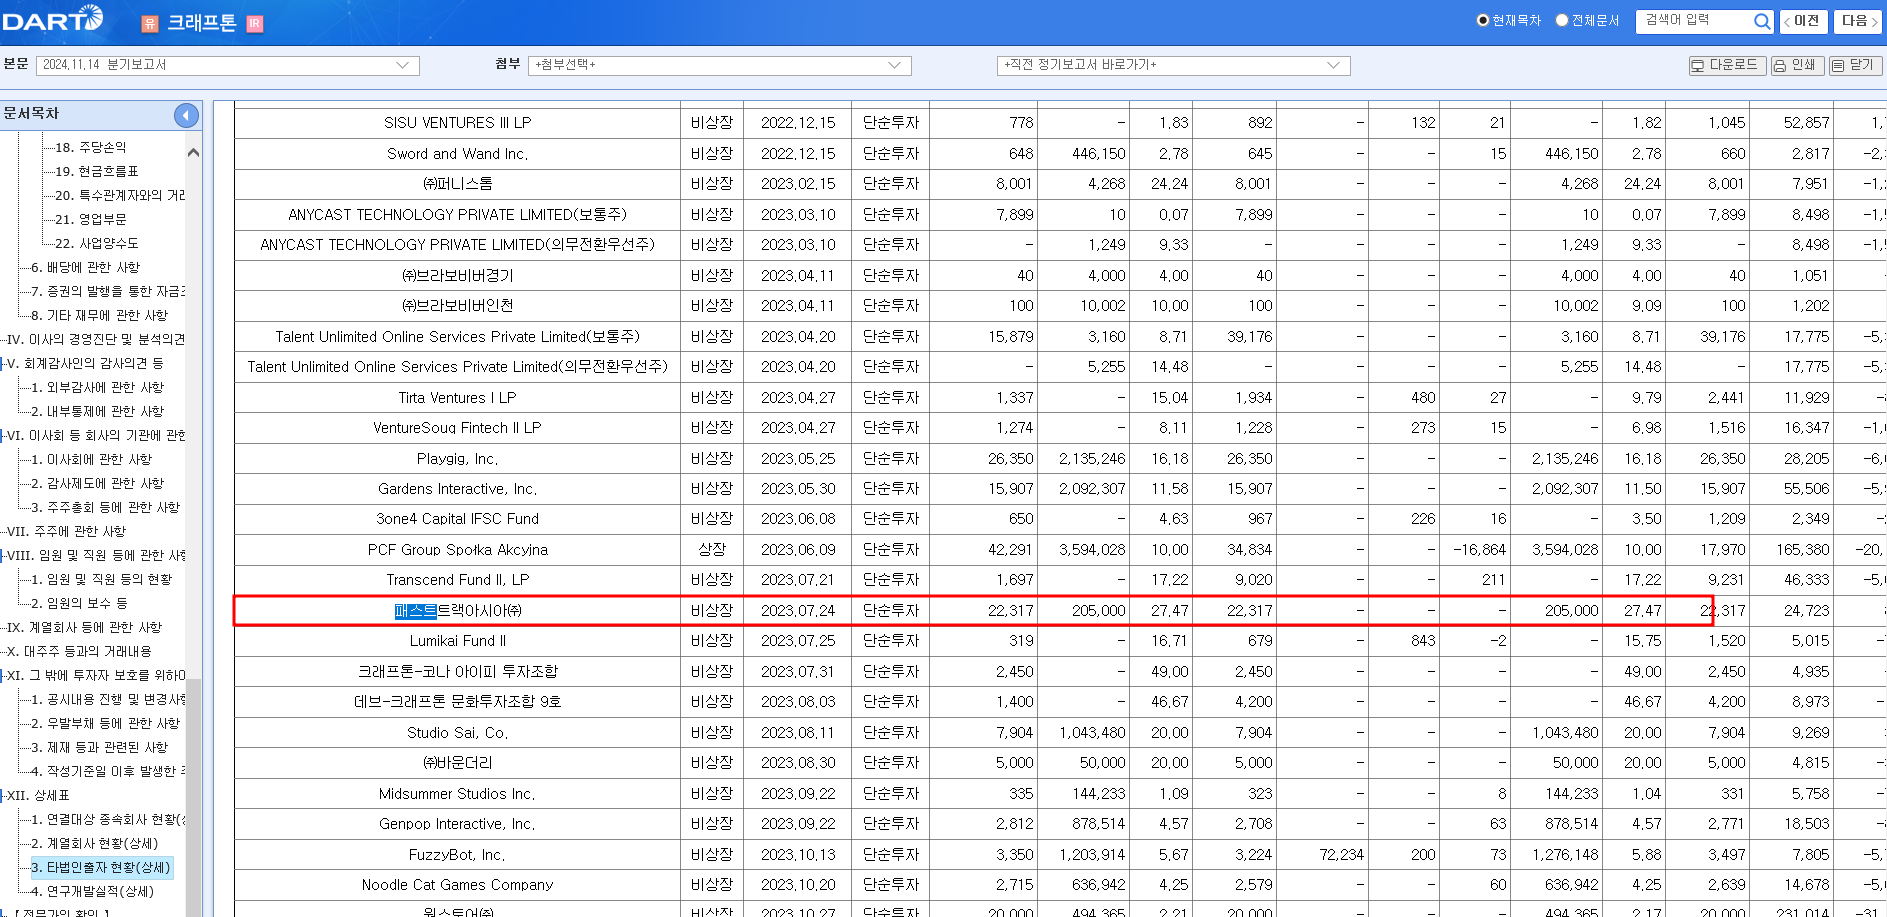
Task: Open IV. 이사의 경영진단 및 분석의견
Action: (96, 339)
